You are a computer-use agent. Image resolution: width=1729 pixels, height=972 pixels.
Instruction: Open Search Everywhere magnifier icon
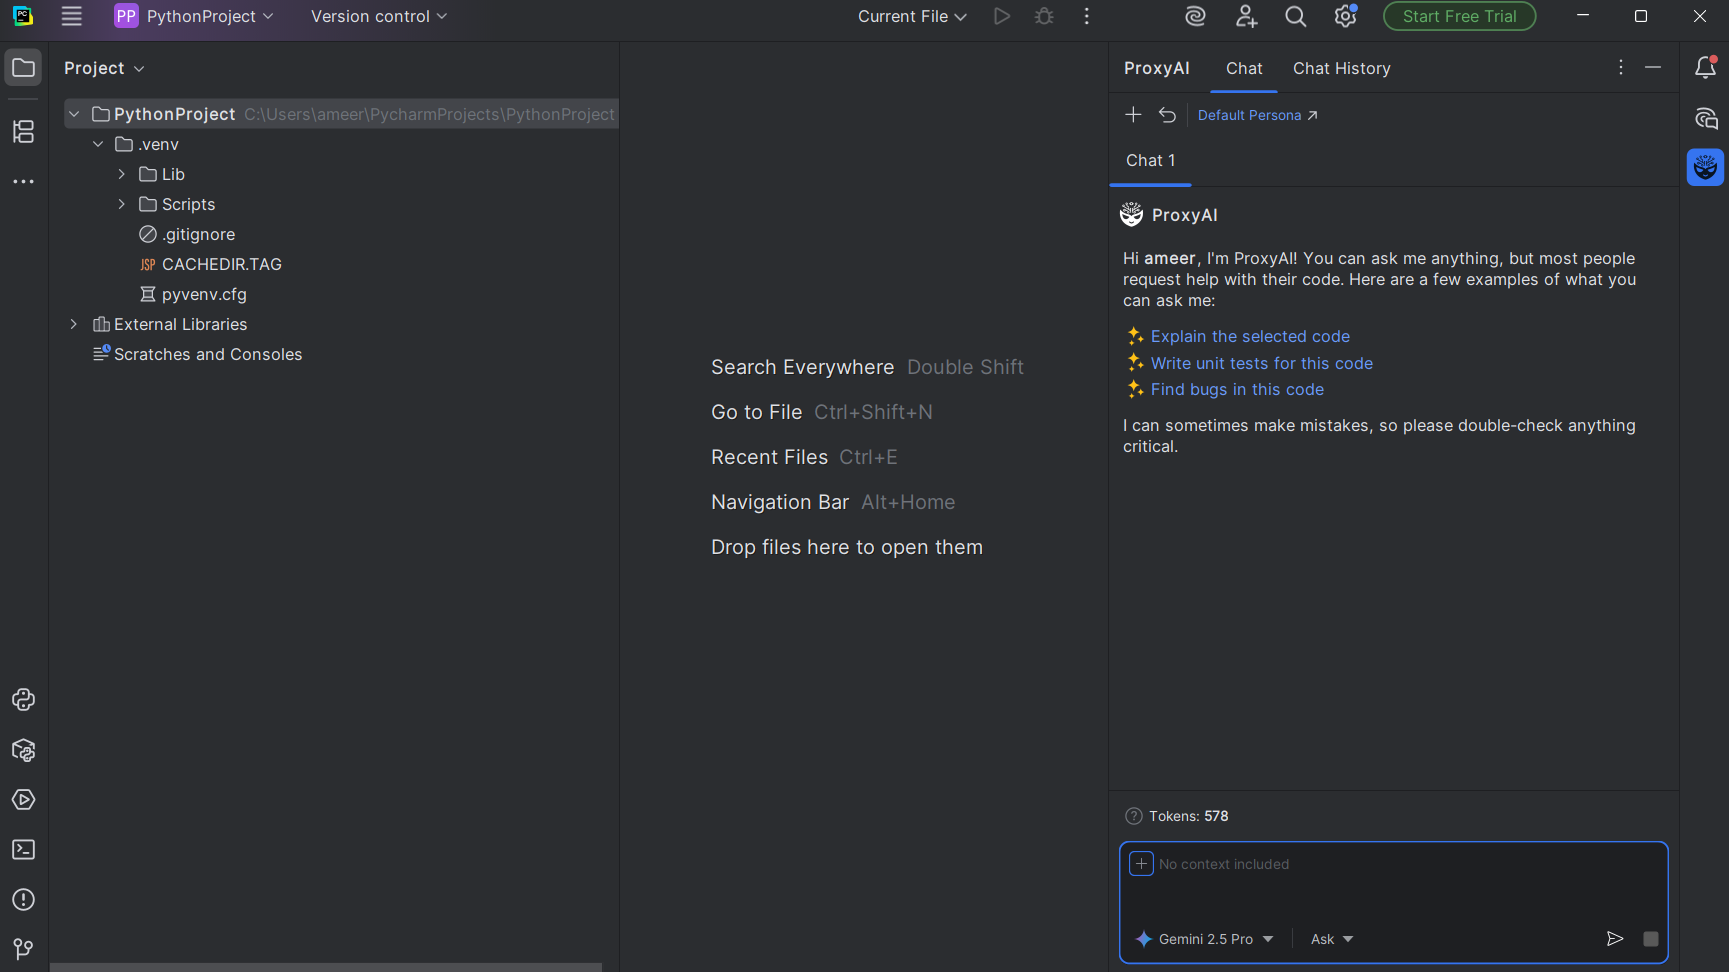pos(1296,16)
